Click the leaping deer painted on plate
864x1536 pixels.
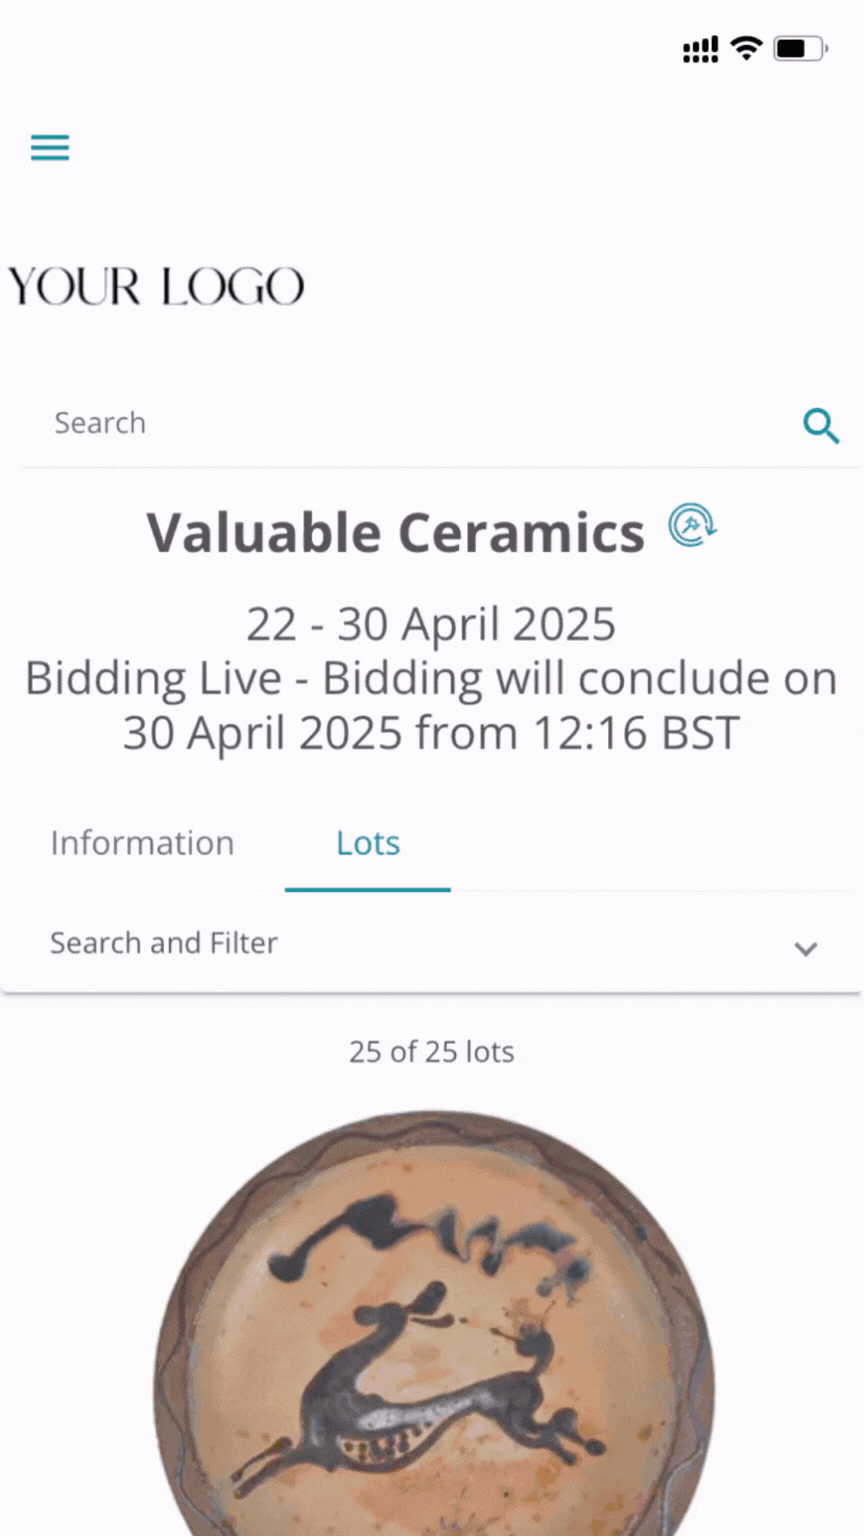click(420, 1390)
